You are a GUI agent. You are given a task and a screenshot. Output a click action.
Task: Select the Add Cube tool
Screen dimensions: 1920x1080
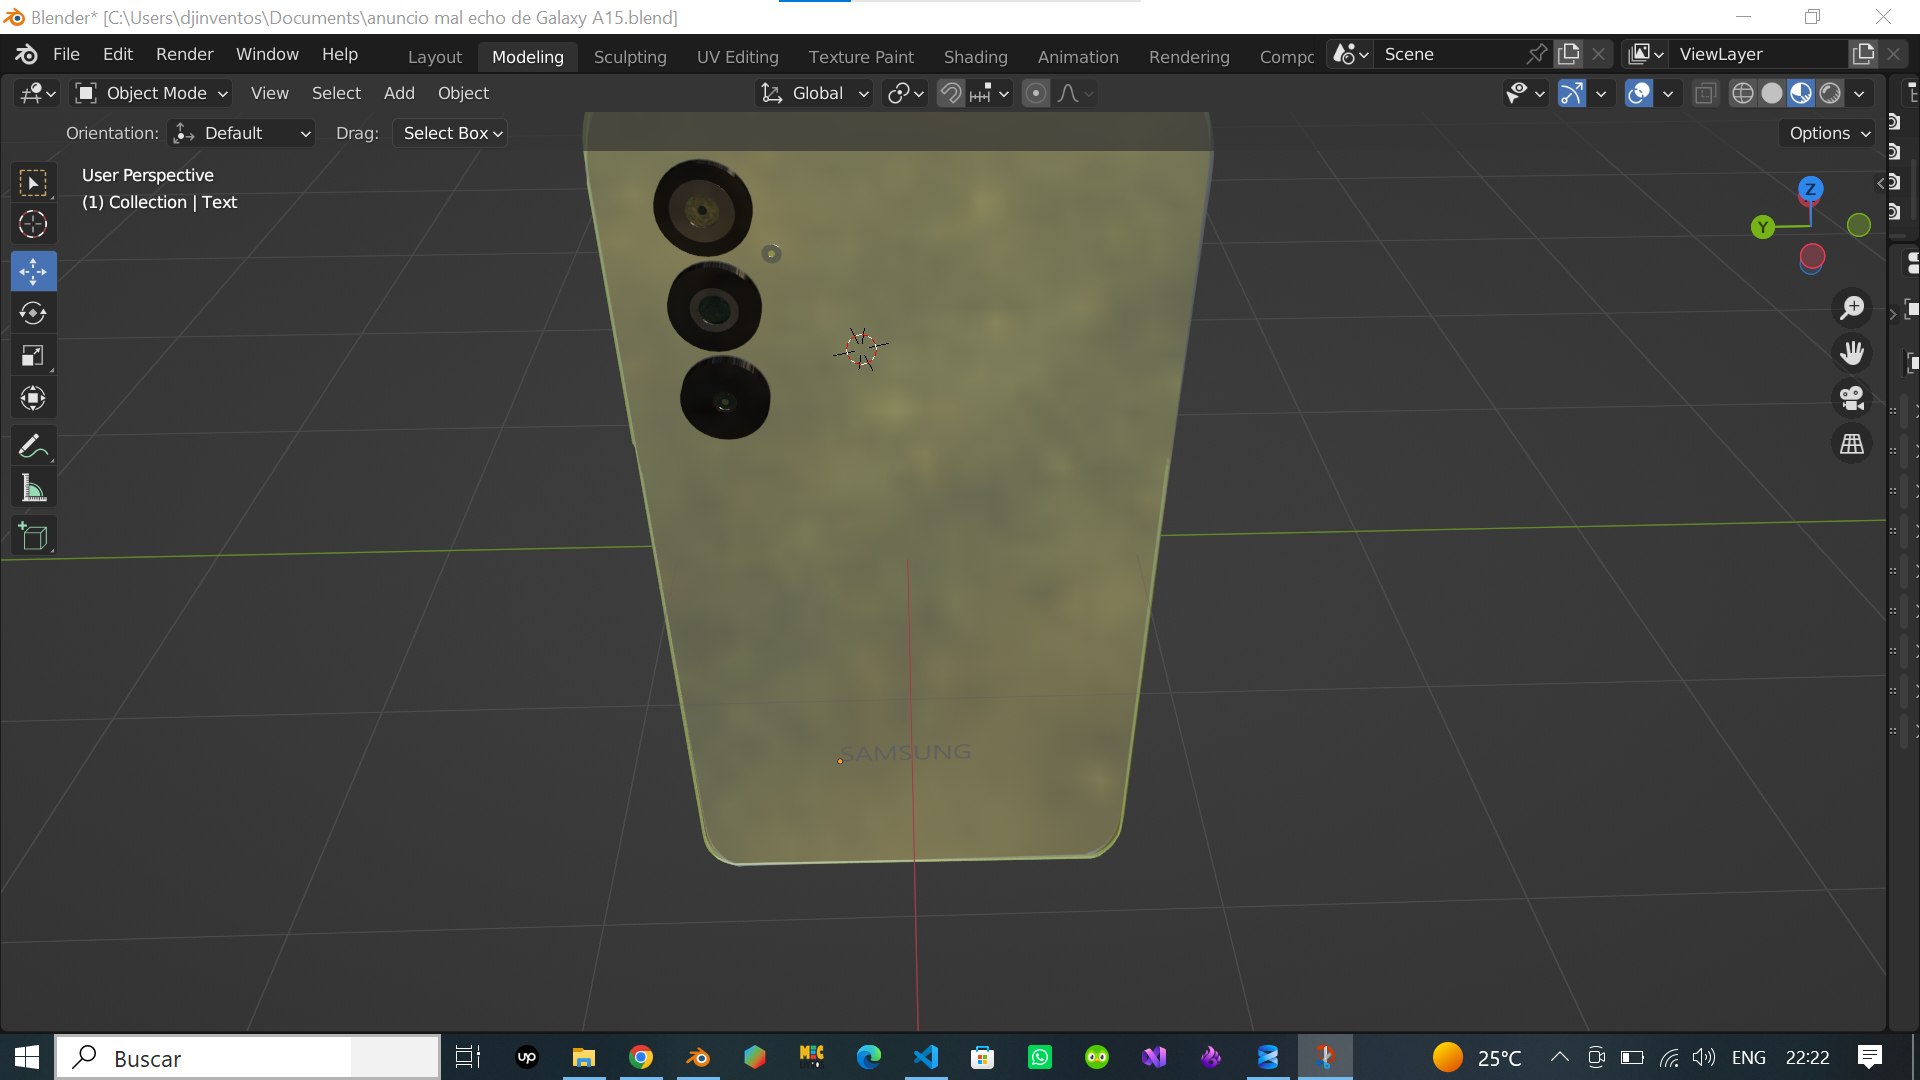[x=33, y=536]
